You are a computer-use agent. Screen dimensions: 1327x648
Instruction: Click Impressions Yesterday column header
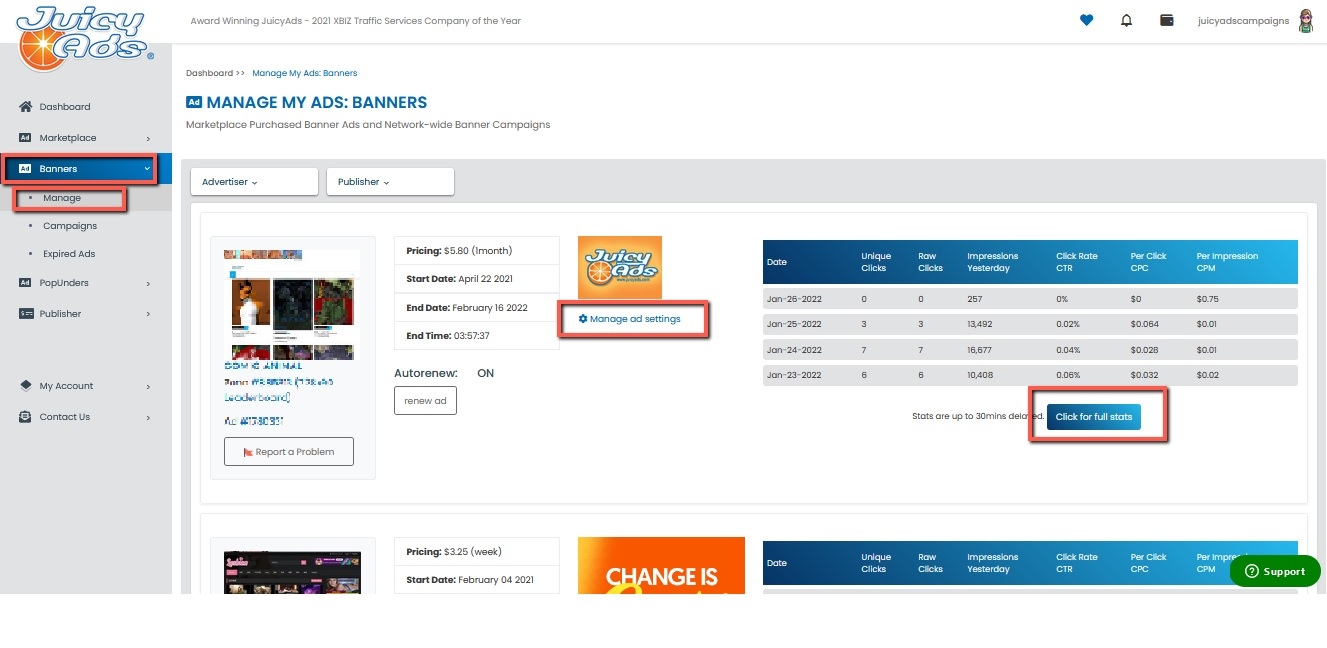coord(992,262)
